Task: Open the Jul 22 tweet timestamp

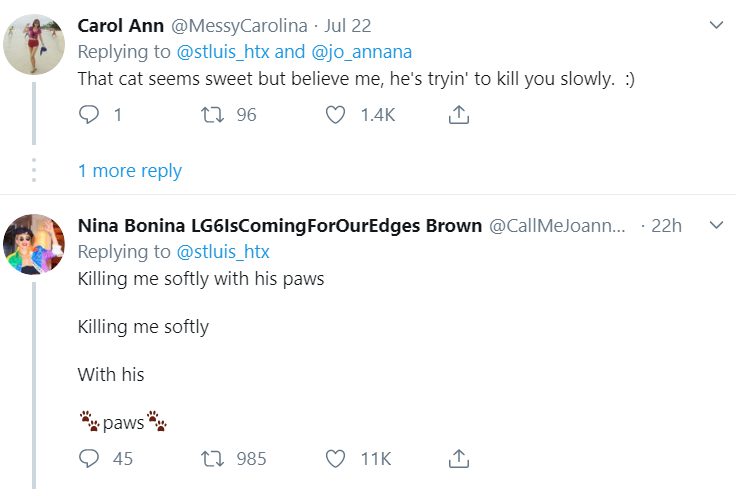Action: click(348, 26)
